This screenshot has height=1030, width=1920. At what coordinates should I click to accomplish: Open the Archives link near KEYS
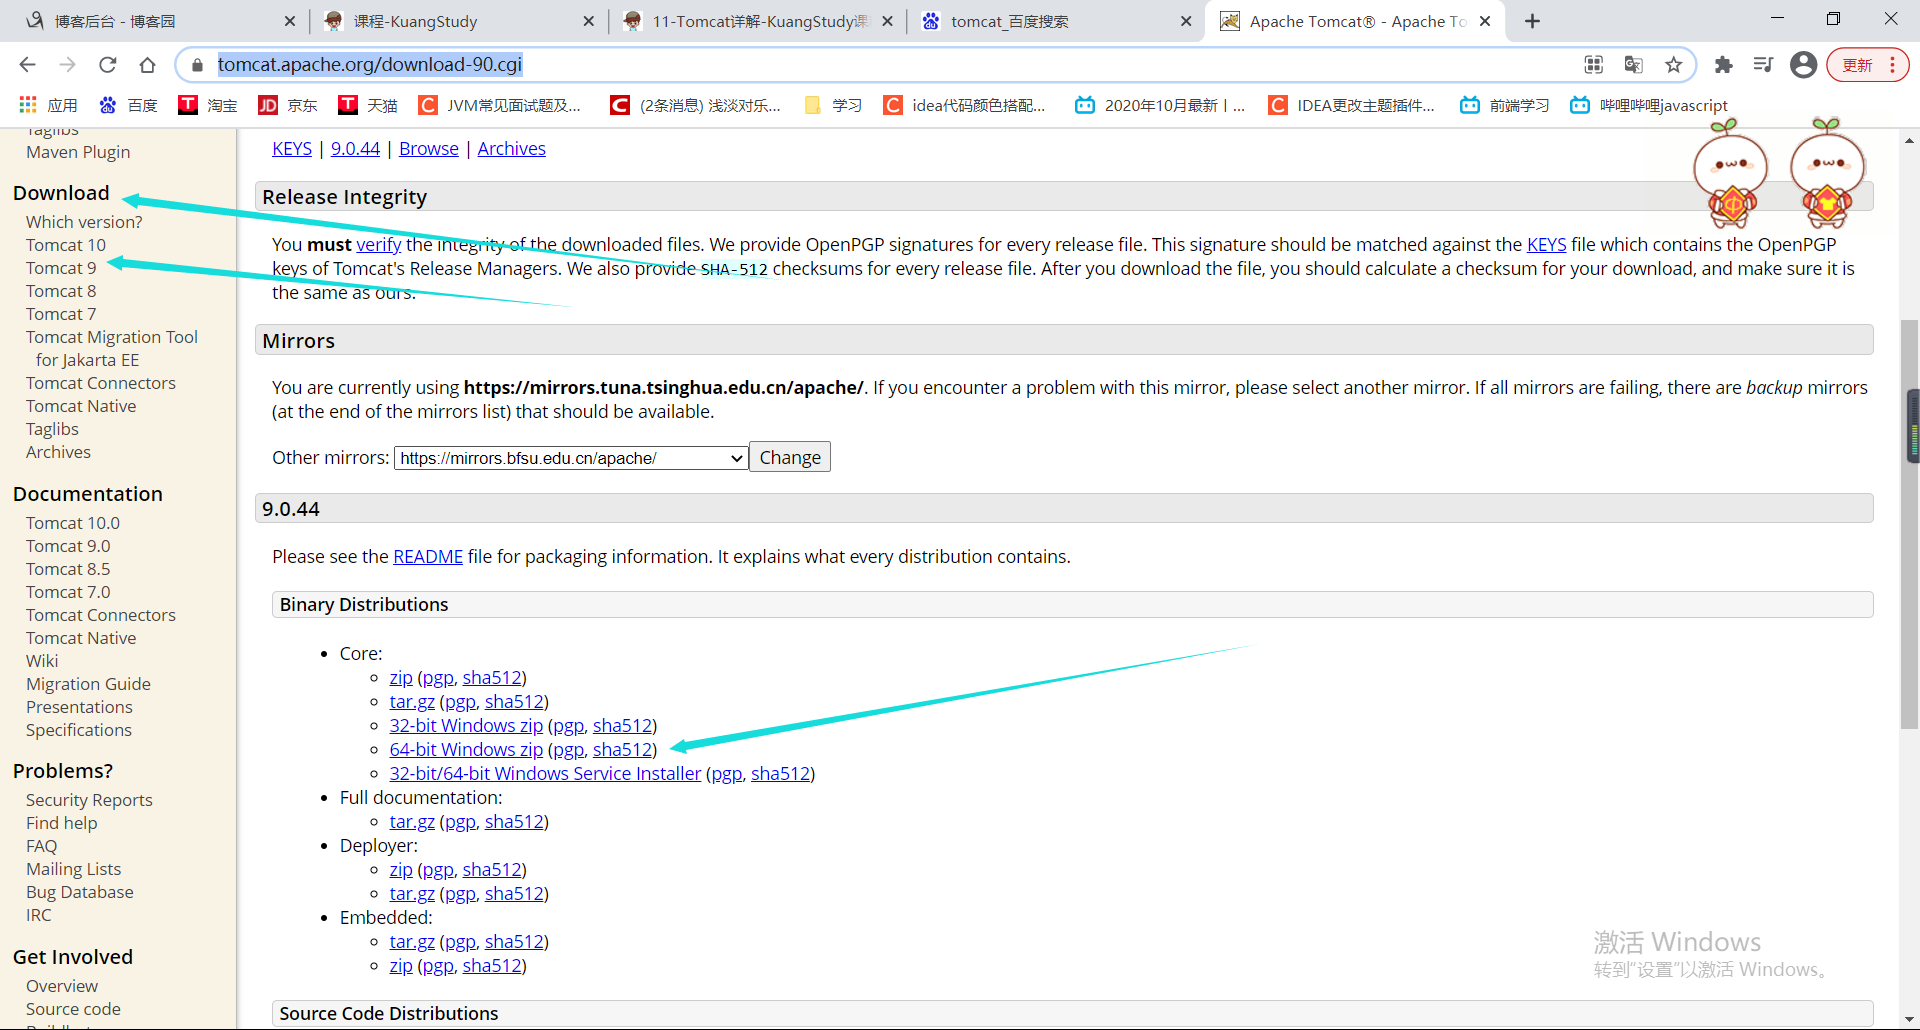coord(512,149)
